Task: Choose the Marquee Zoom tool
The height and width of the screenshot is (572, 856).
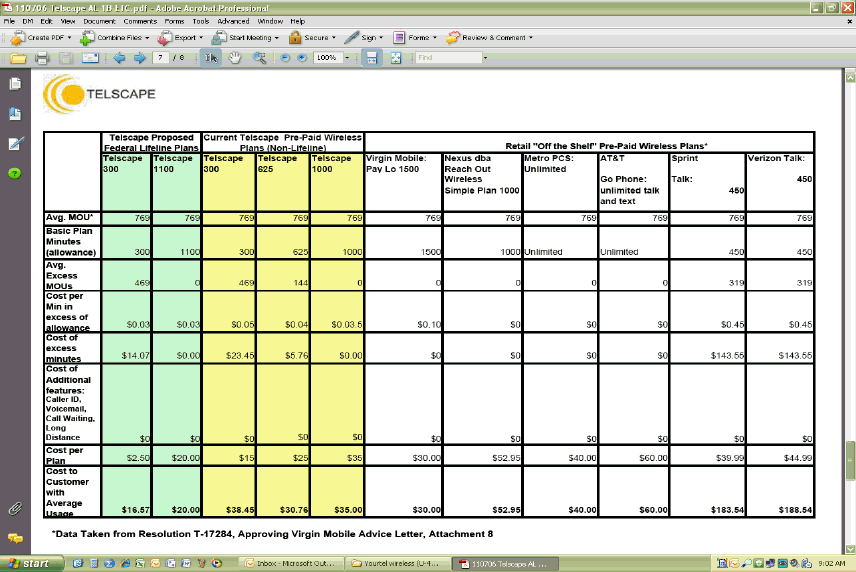Action: pyautogui.click(x=259, y=58)
